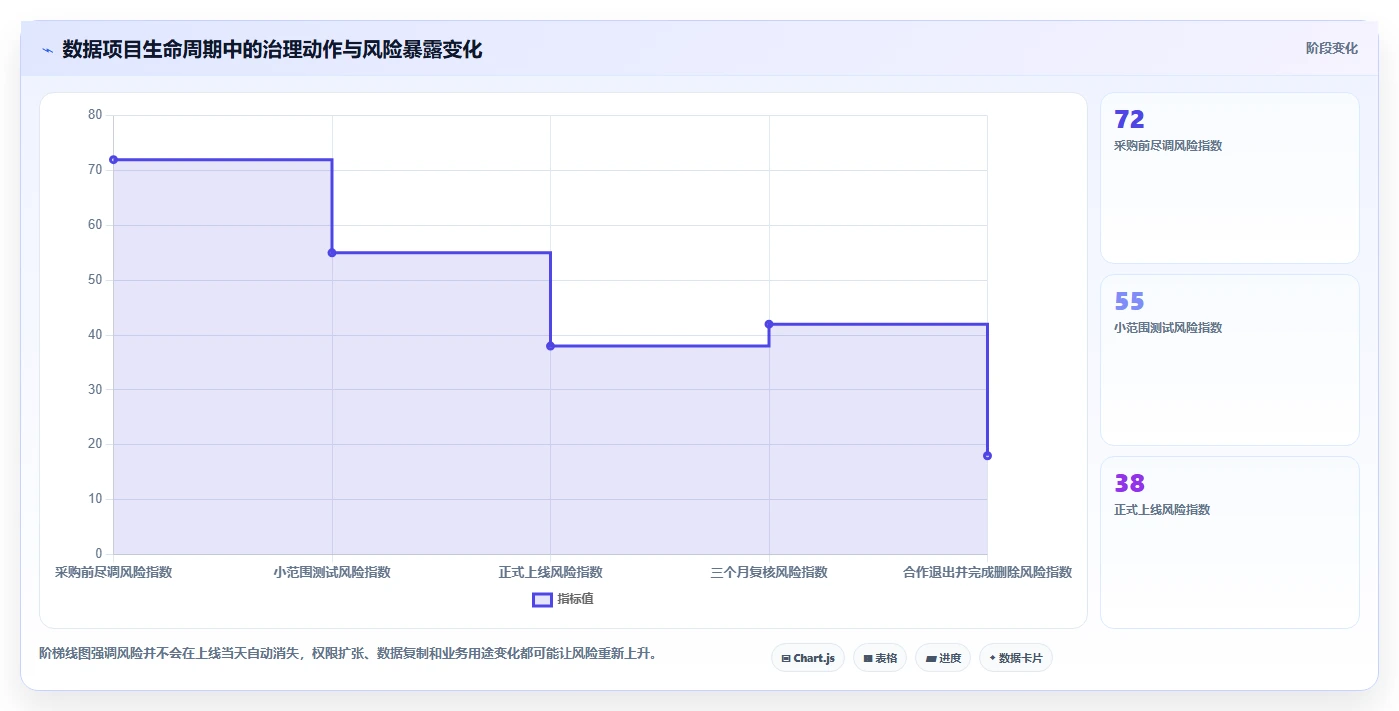Click card caption 小范围测试风险指数
1399x711 pixels.
click(x=1168, y=328)
